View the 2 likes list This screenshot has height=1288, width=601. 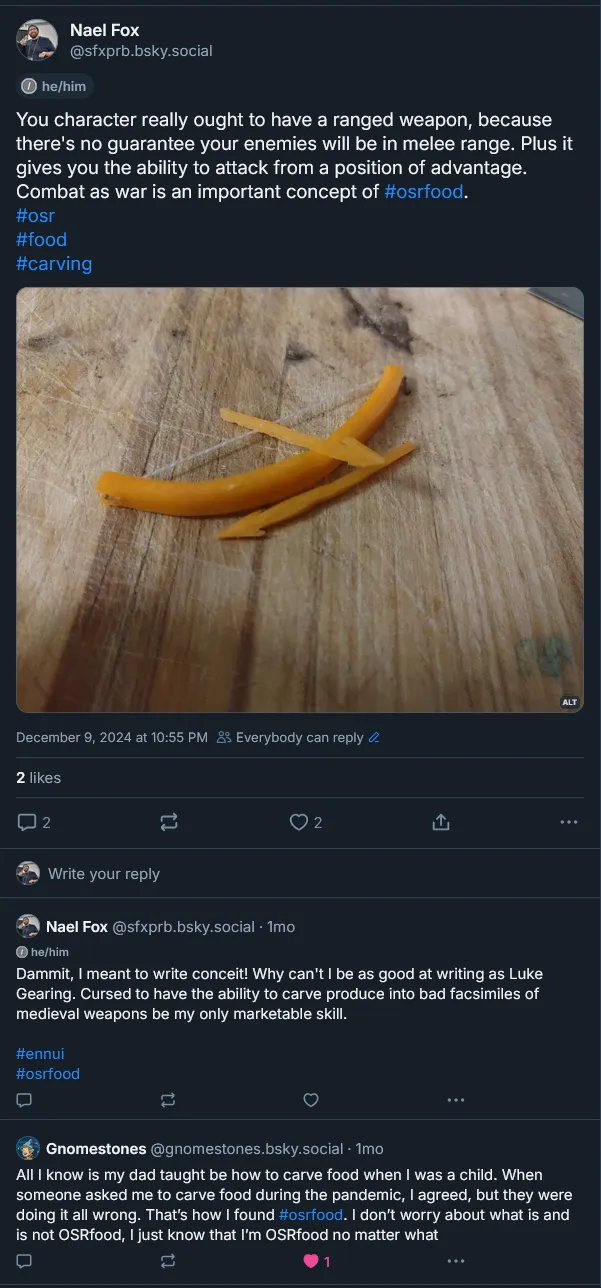[39, 778]
